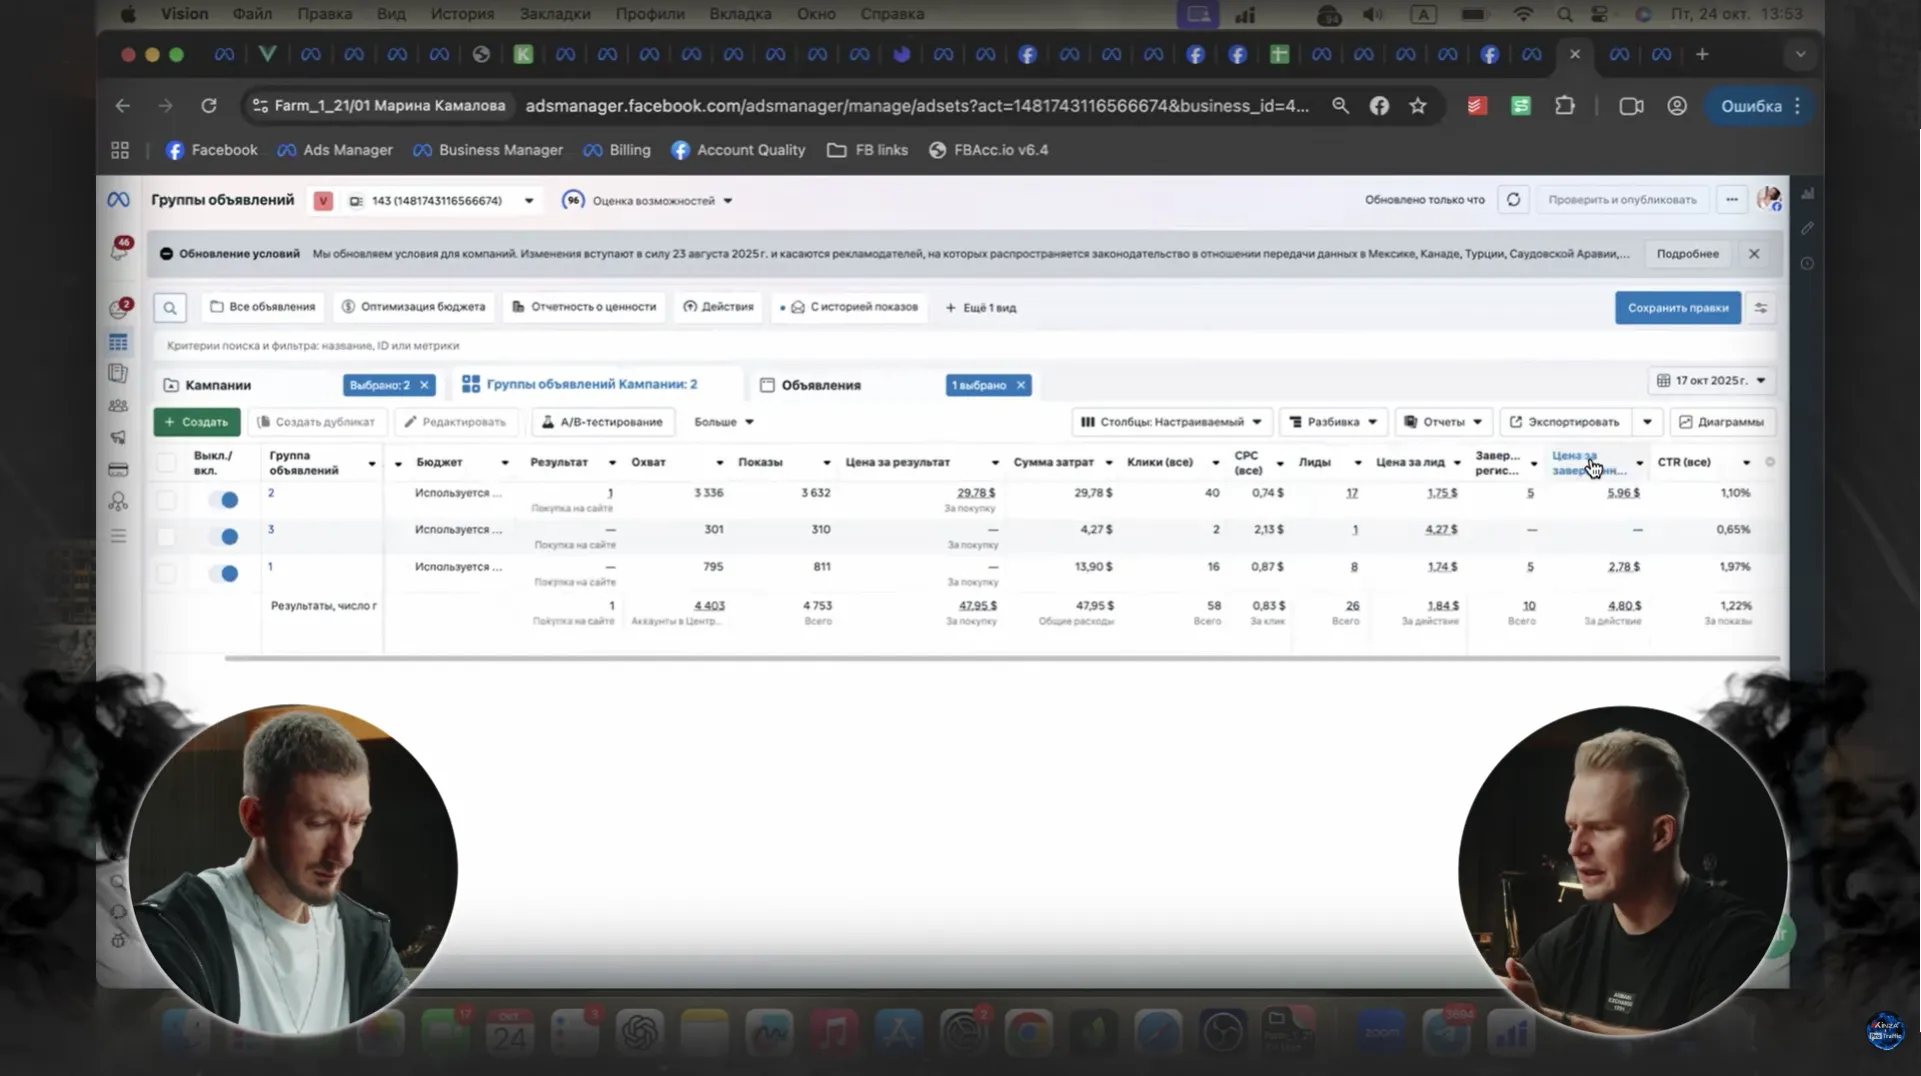The width and height of the screenshot is (1921, 1076).
Task: Open the charts icon in right side rail
Action: pos(1807,194)
